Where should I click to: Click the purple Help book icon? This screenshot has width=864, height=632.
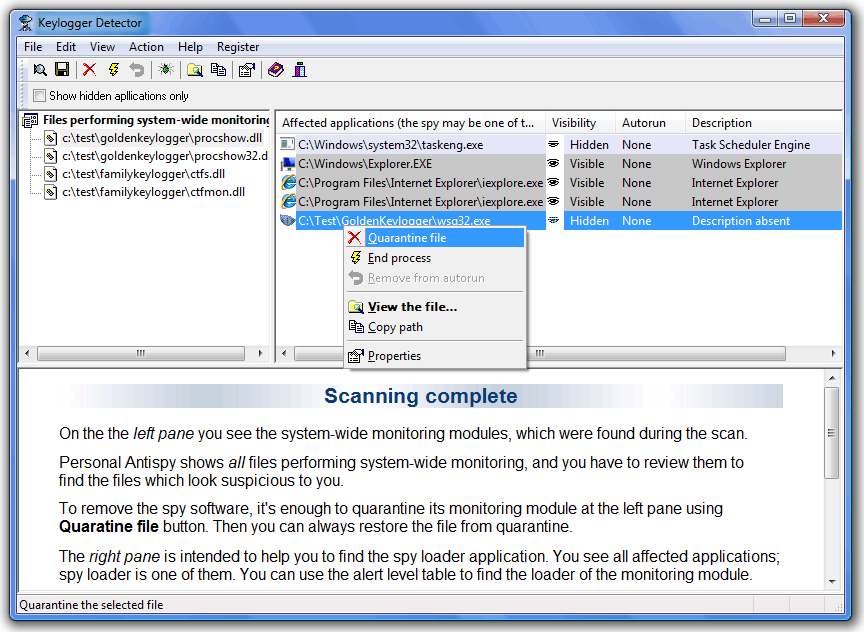(x=274, y=70)
